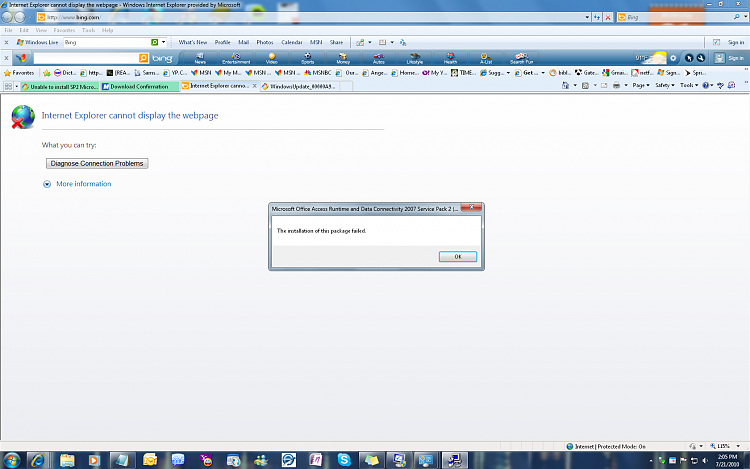
Task: Open Windows Media Player taskbar icon
Action: pyautogui.click(x=94, y=460)
